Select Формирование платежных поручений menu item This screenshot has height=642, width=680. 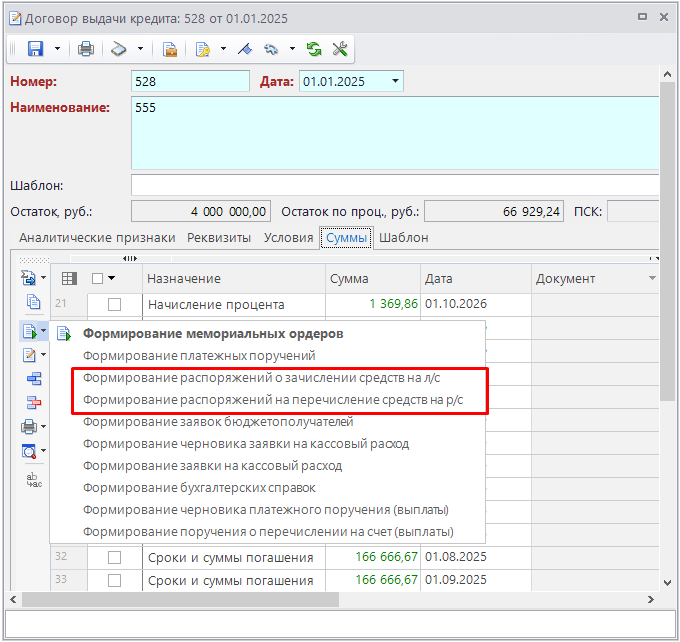point(199,355)
